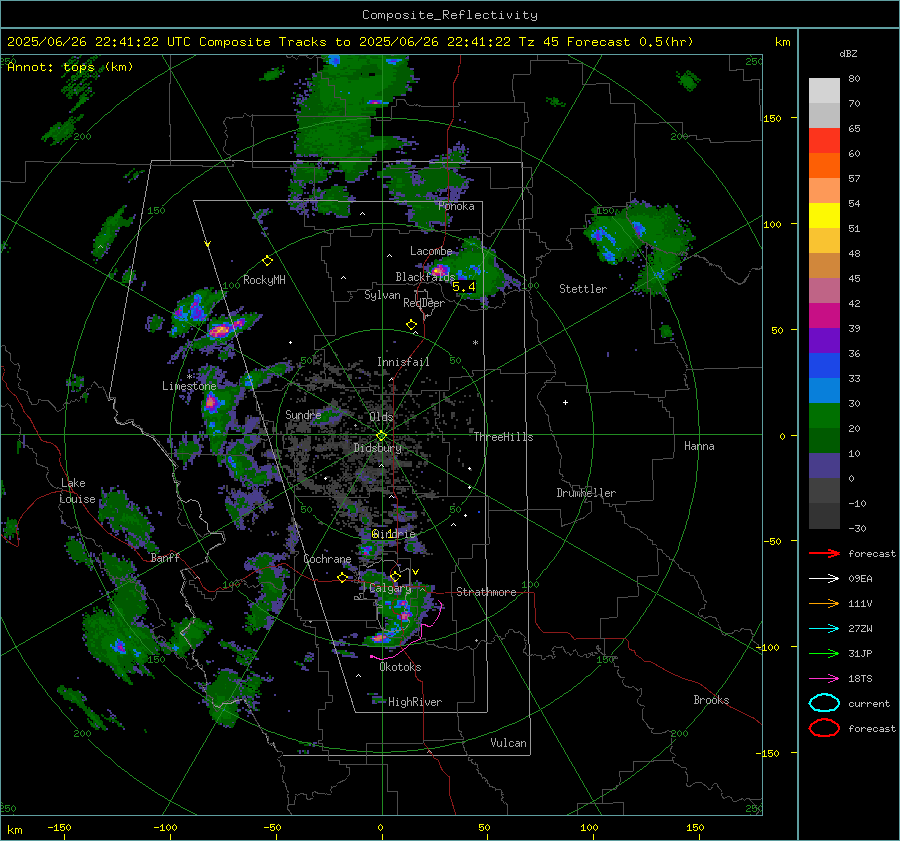Click the yellow diamond marker above Calgary

coord(395,576)
